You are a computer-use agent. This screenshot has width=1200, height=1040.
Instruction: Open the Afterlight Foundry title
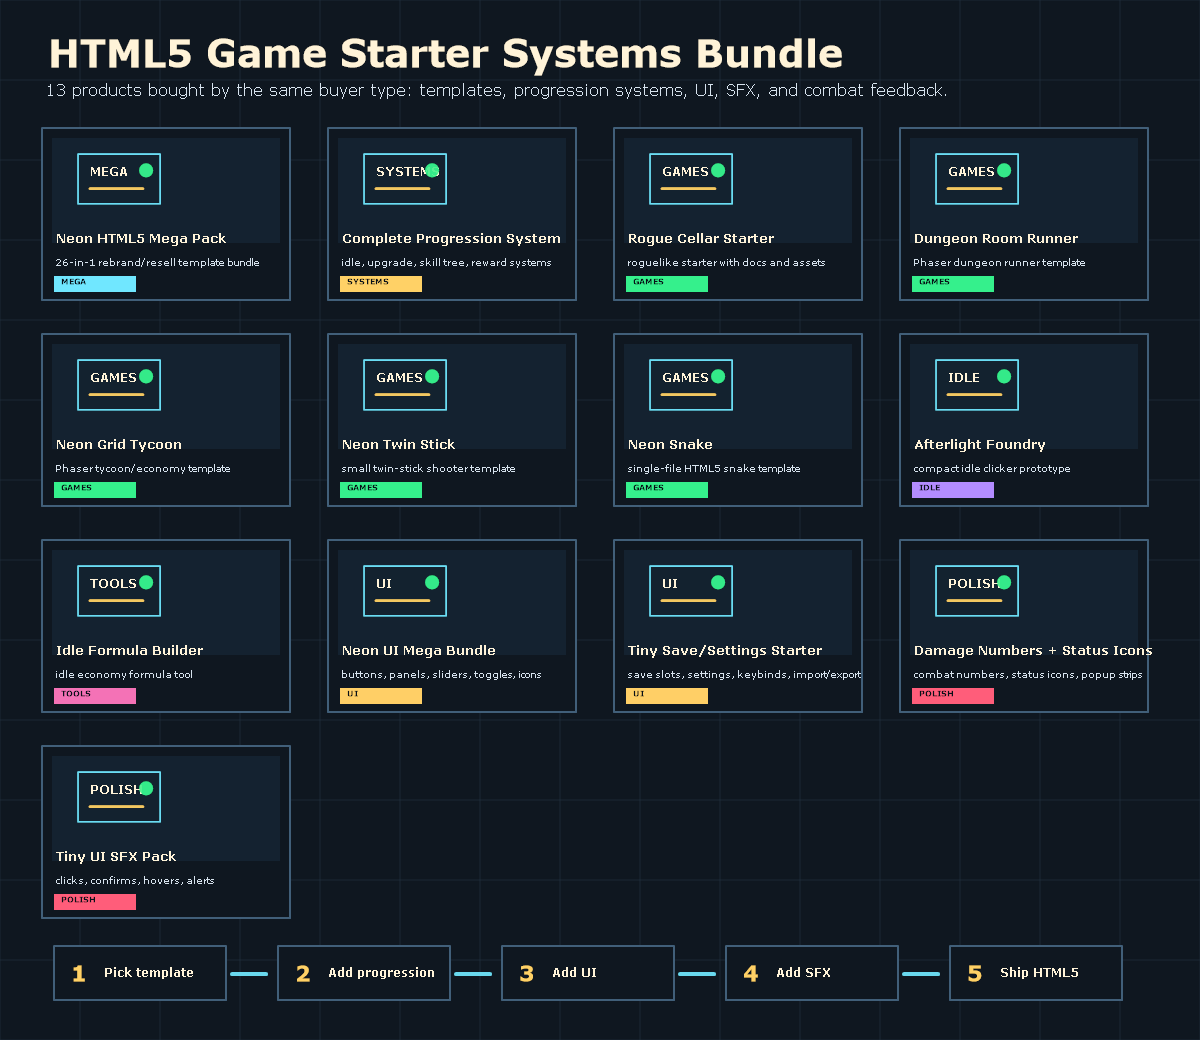coord(980,445)
